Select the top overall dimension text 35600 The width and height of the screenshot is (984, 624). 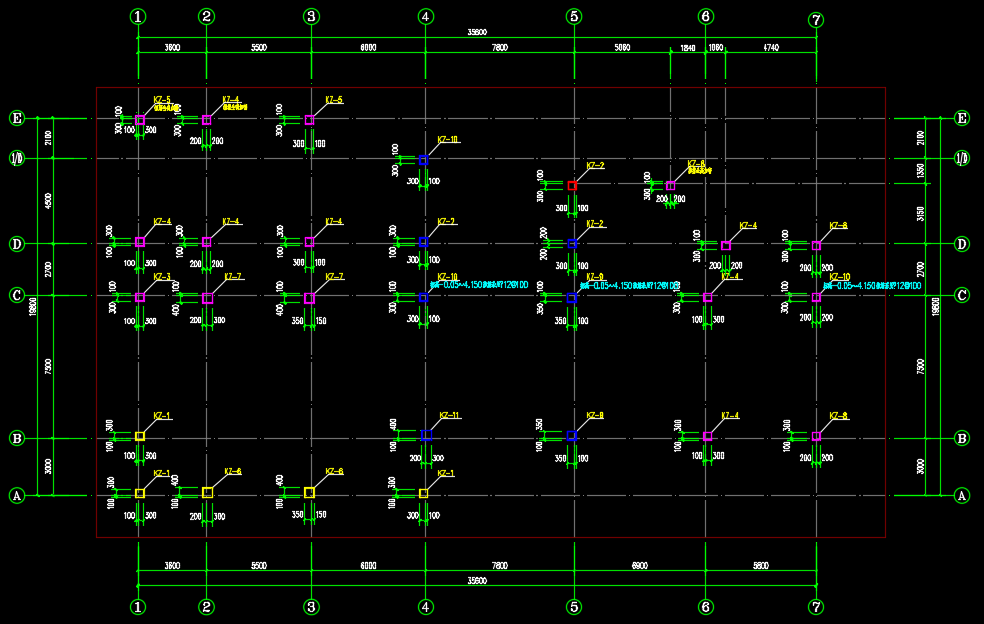477,32
